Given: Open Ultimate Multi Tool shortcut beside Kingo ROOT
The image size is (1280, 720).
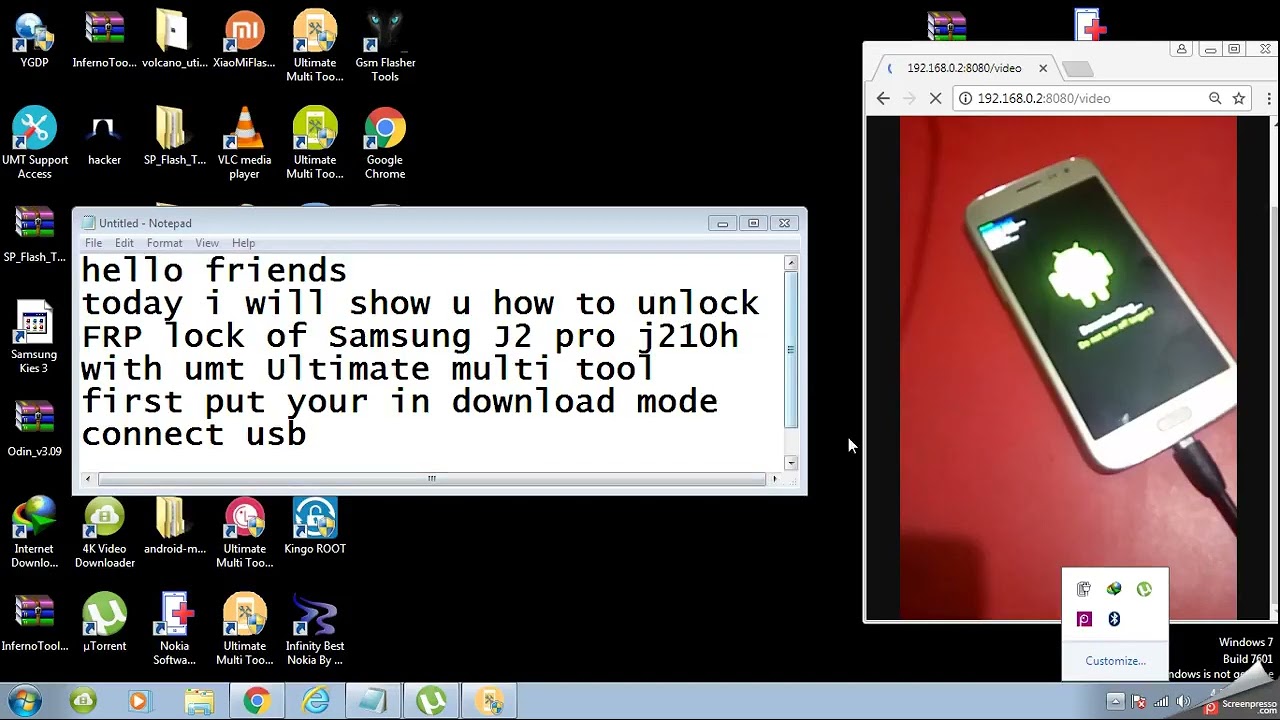Looking at the screenshot, I should (x=244, y=533).
